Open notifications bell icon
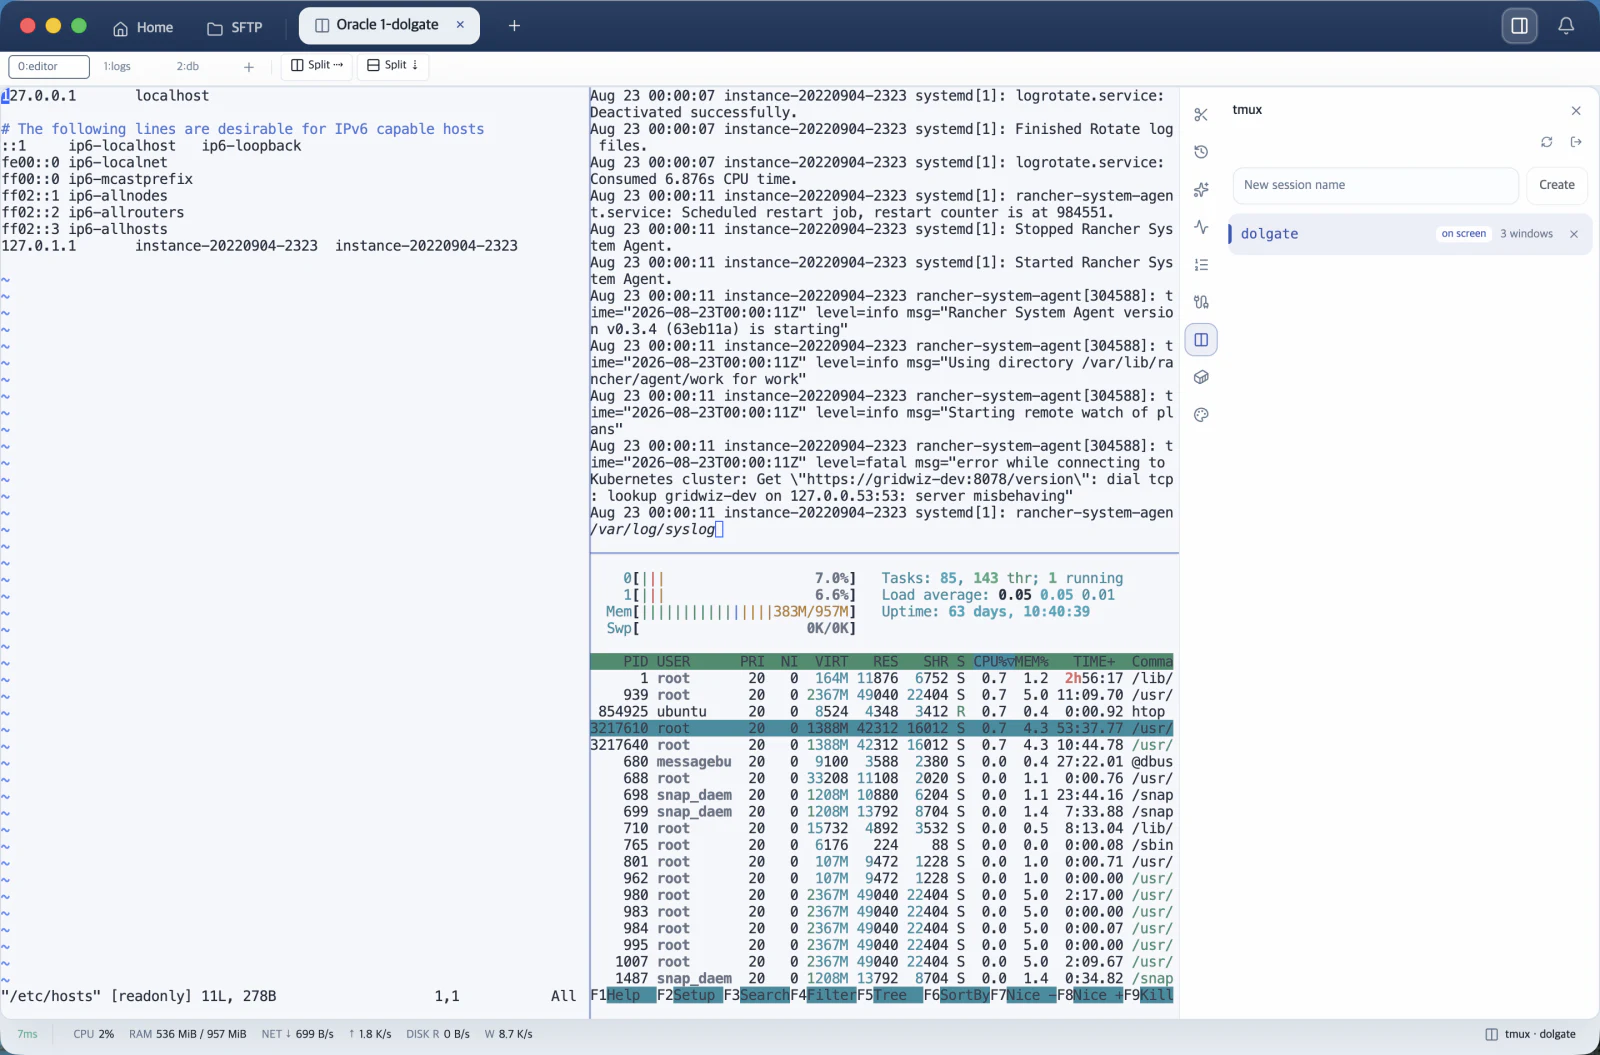1600x1055 pixels. pos(1566,26)
